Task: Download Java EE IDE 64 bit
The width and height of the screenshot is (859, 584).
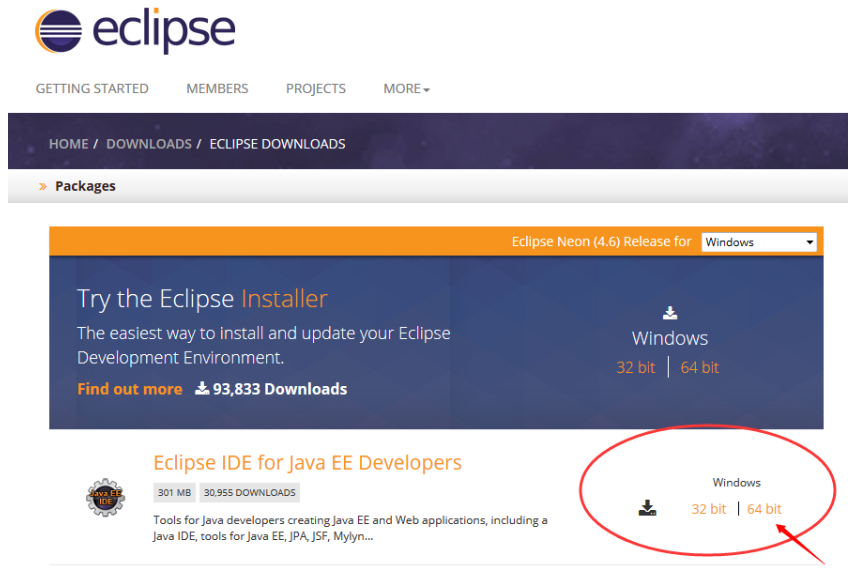Action: [x=764, y=509]
